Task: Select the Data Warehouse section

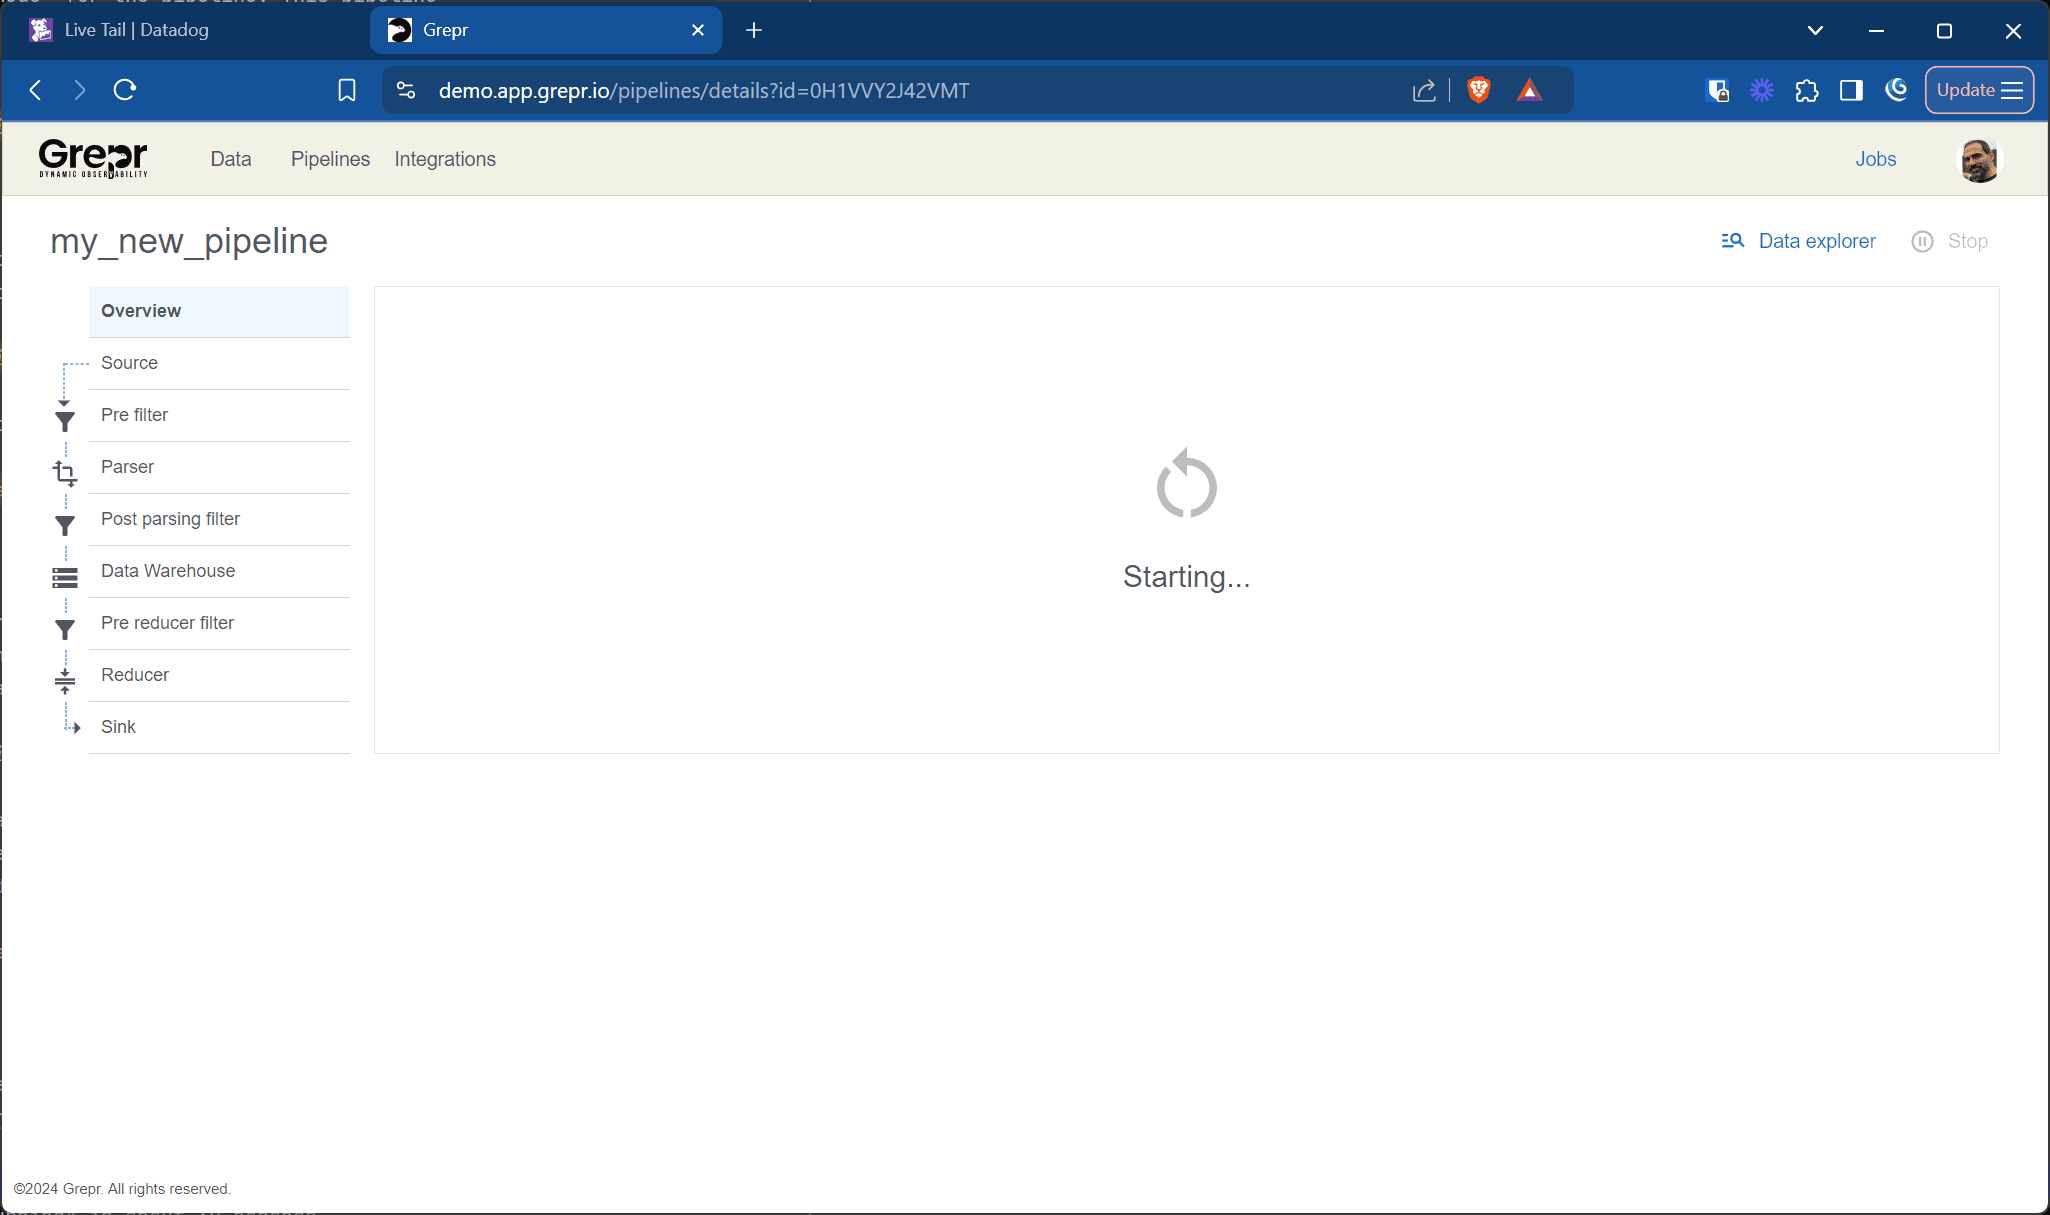Action: click(219, 571)
